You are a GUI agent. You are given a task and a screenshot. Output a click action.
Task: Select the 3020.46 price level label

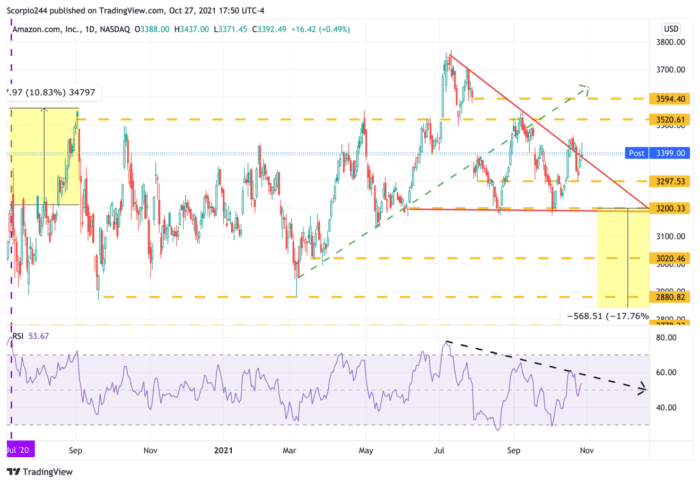click(x=665, y=258)
